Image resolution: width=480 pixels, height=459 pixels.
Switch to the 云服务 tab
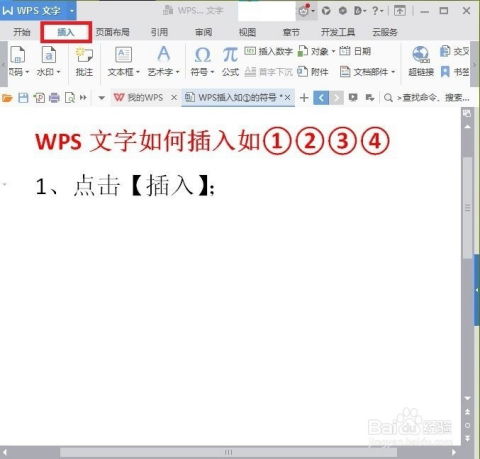[385, 32]
